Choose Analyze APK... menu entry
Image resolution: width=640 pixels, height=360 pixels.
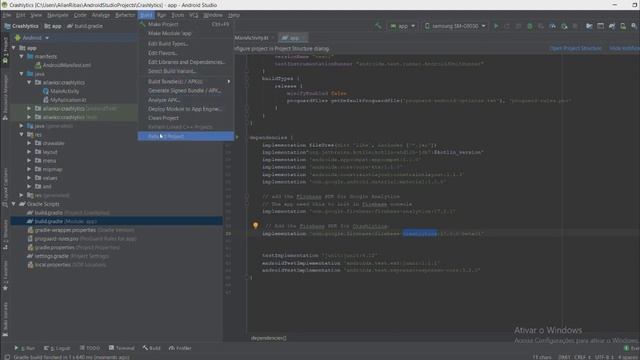(x=186, y=100)
